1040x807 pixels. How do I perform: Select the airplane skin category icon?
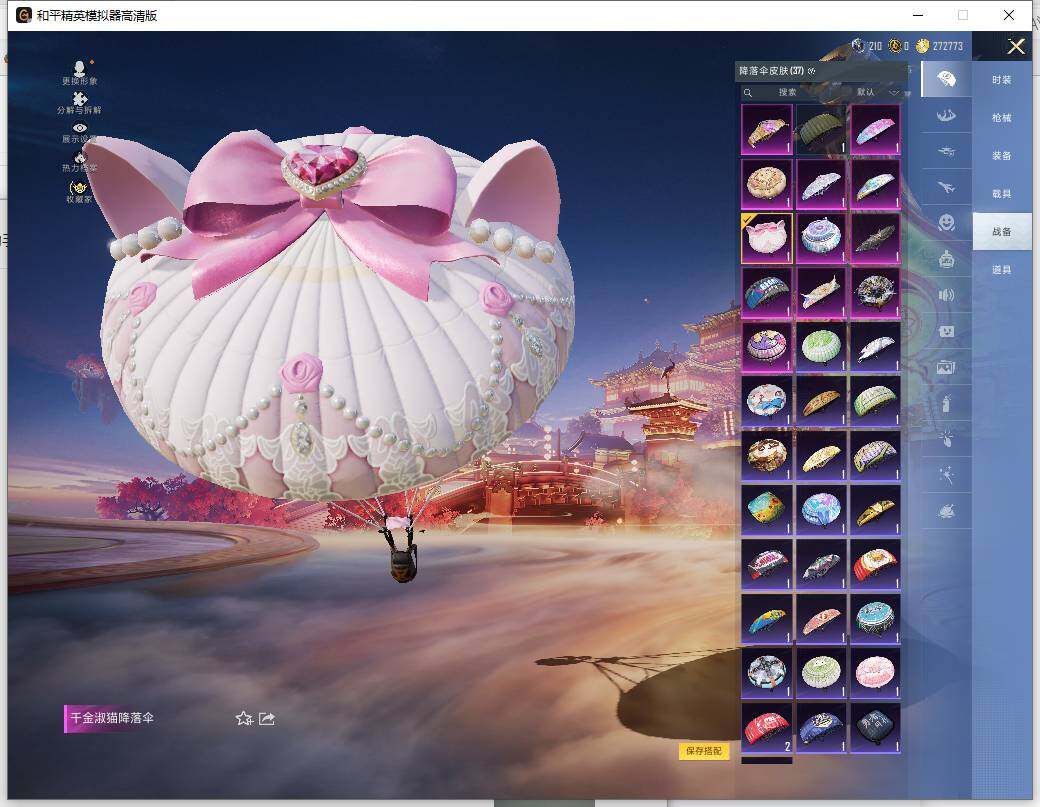click(x=945, y=186)
